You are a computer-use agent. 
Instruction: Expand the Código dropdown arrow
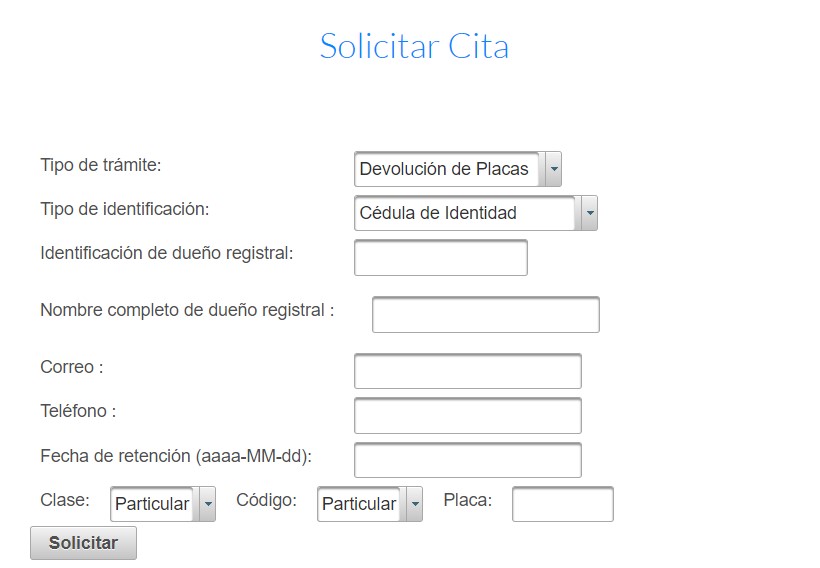[x=415, y=504]
